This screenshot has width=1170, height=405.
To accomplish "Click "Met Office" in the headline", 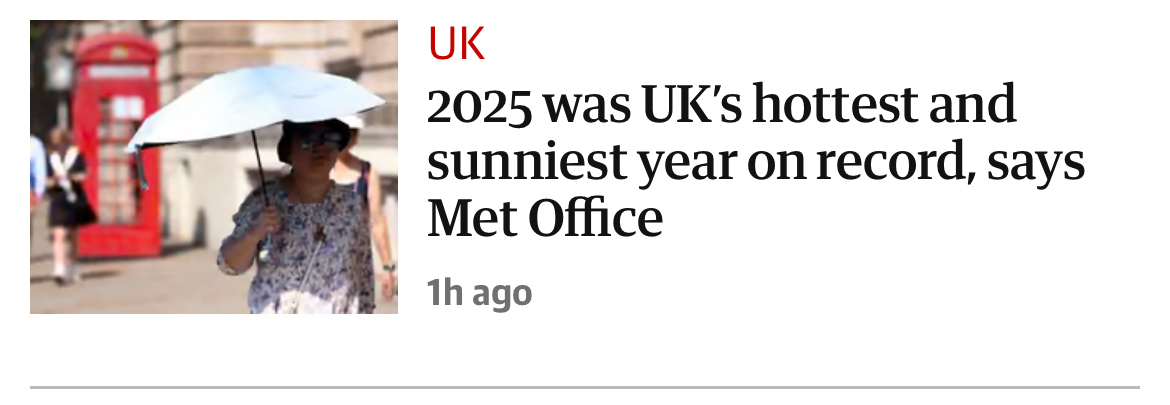I will (x=545, y=218).
